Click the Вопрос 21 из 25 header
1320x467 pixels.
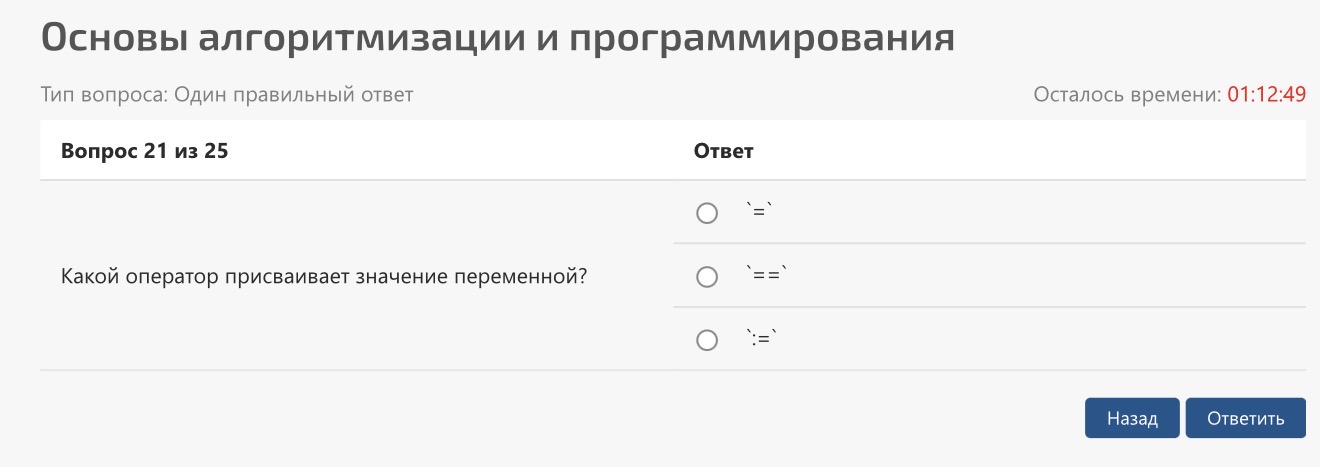pyautogui.click(x=151, y=151)
